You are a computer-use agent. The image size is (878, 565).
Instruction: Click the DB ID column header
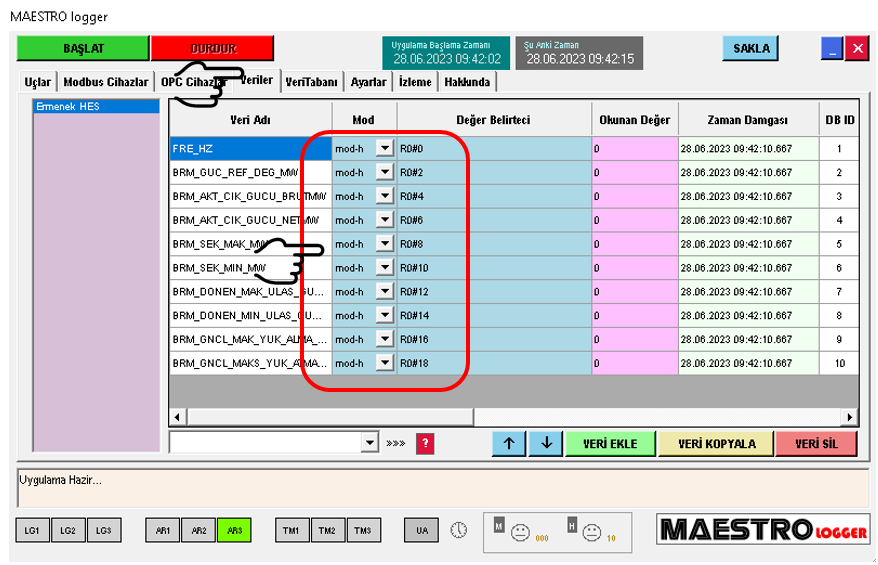pos(839,120)
